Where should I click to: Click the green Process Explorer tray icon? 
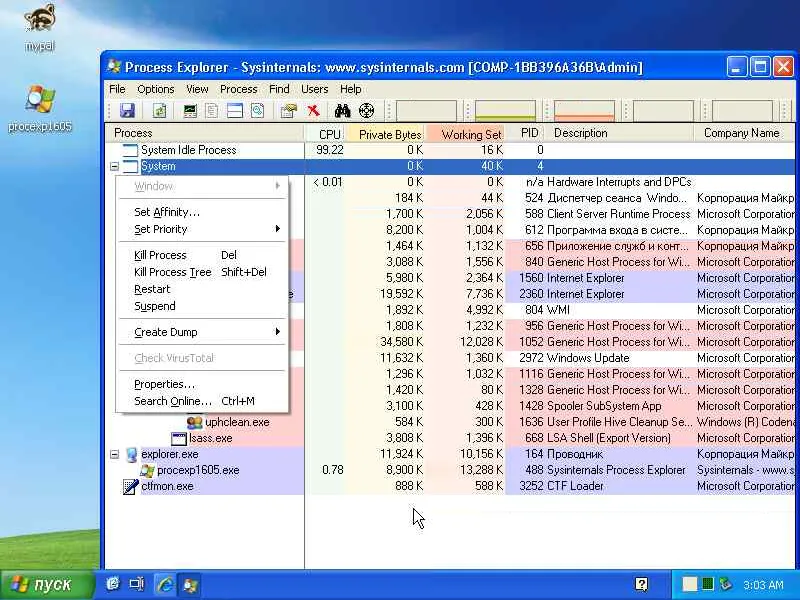708,584
